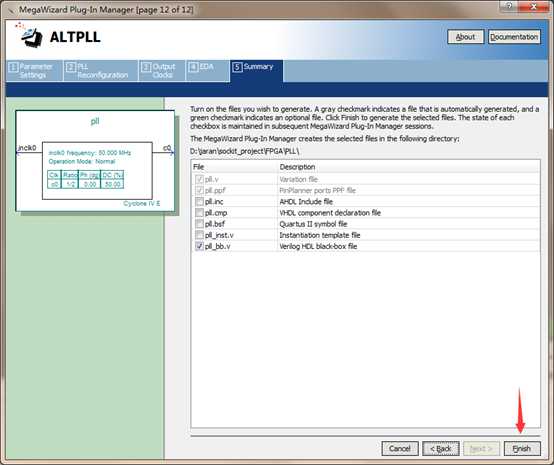This screenshot has width=554, height=465.
Task: Switch to the Parameter Settings tab
Action: click(x=34, y=71)
